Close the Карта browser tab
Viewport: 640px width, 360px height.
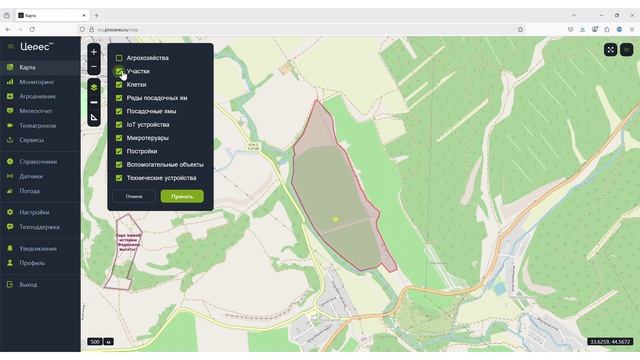84,16
